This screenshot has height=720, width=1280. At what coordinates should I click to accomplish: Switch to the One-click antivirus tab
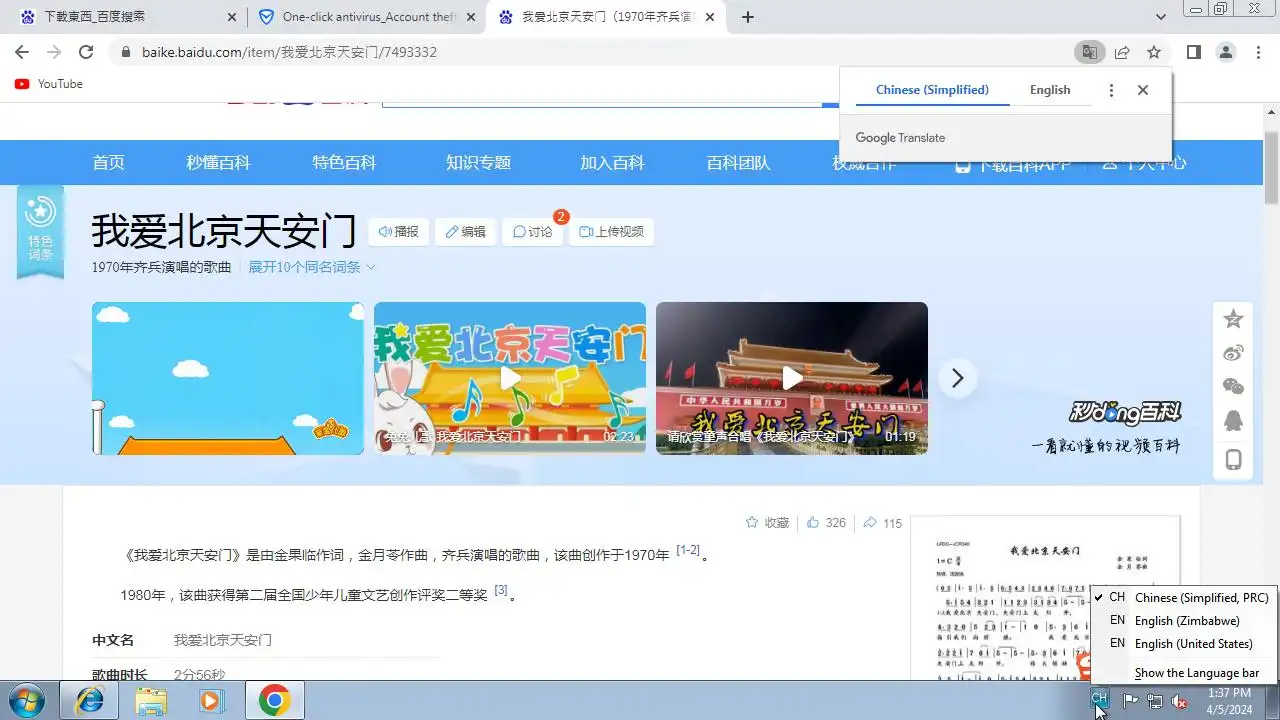coord(368,17)
